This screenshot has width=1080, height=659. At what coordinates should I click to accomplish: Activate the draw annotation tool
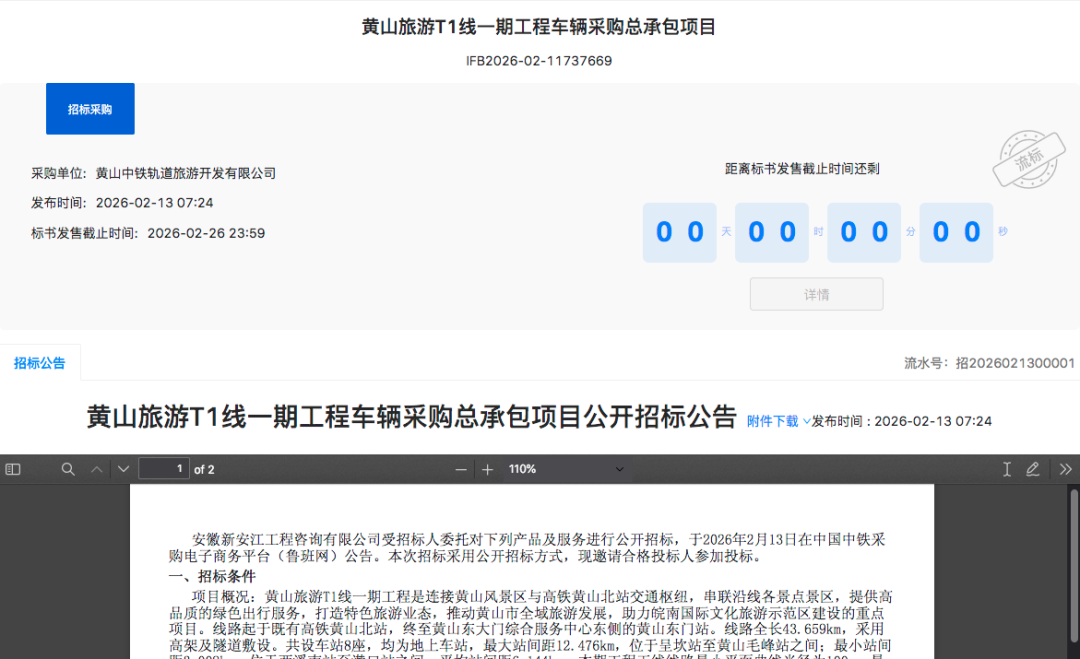coord(1033,469)
